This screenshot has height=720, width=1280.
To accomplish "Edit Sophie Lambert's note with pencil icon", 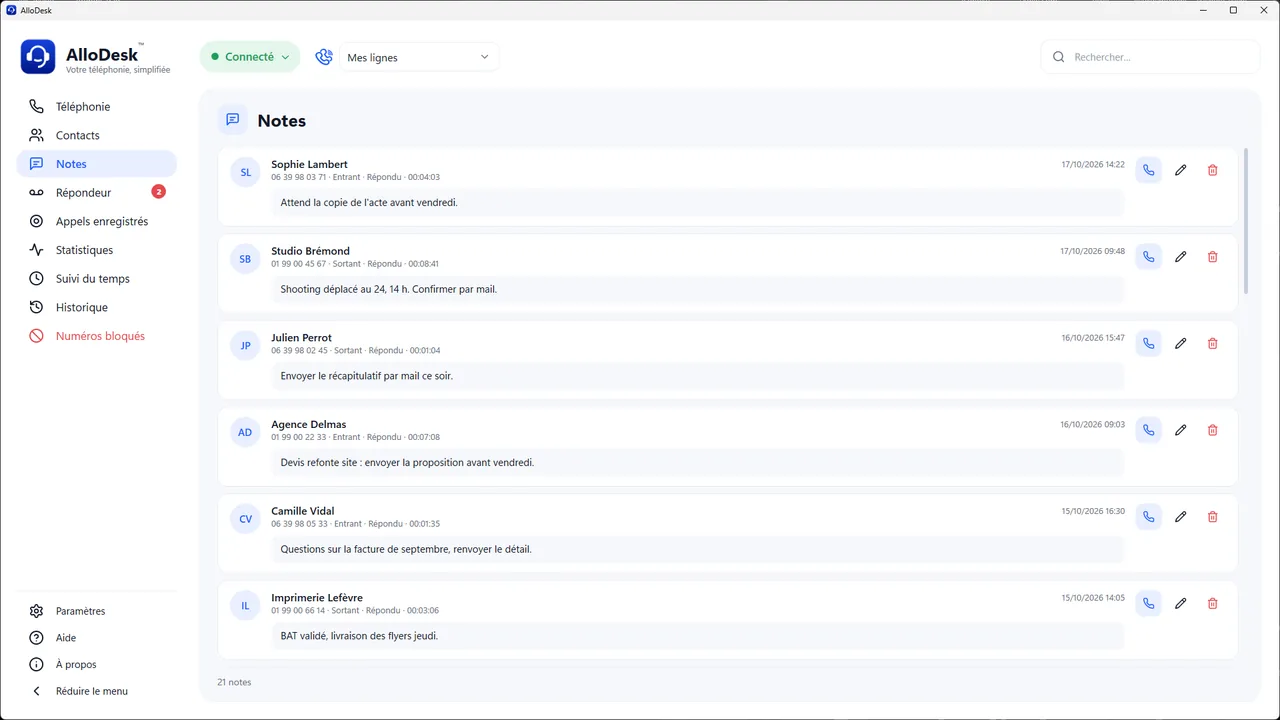I will pyautogui.click(x=1181, y=170).
